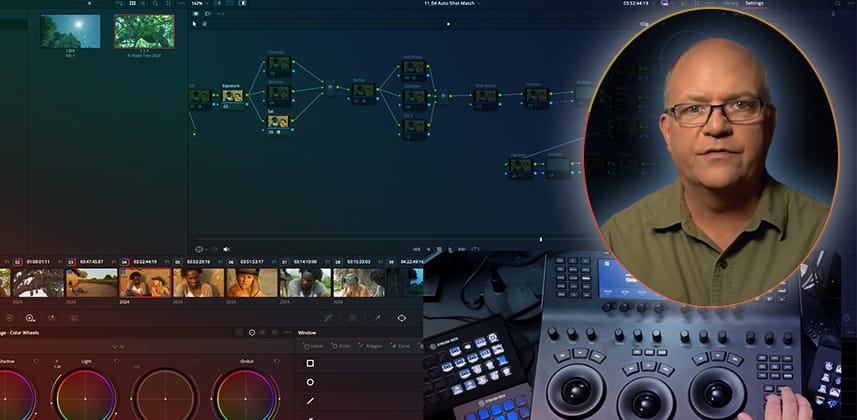Click the play forward button
Viewport: 857px width, 420px height.
tap(451, 249)
